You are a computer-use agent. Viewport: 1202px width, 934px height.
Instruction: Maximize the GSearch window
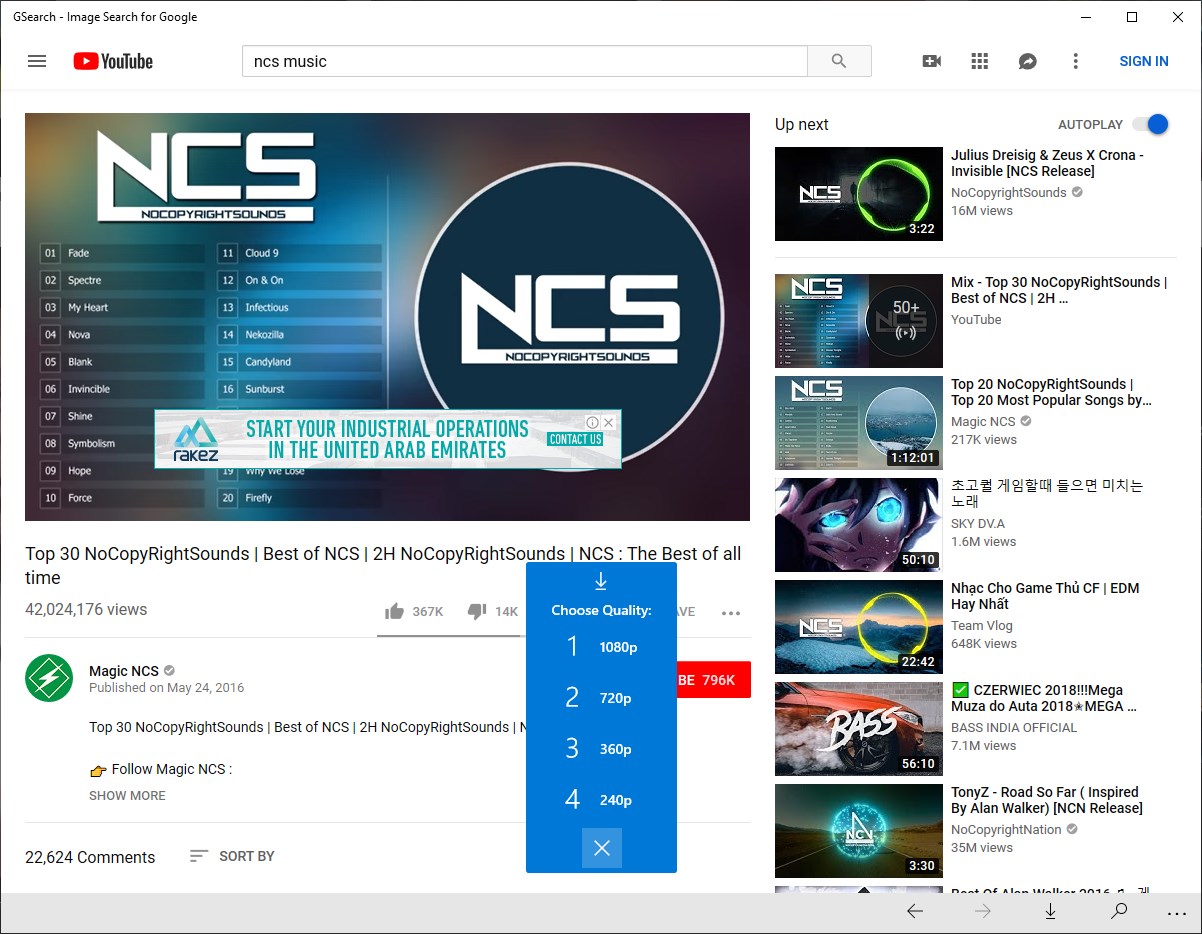coord(1132,16)
